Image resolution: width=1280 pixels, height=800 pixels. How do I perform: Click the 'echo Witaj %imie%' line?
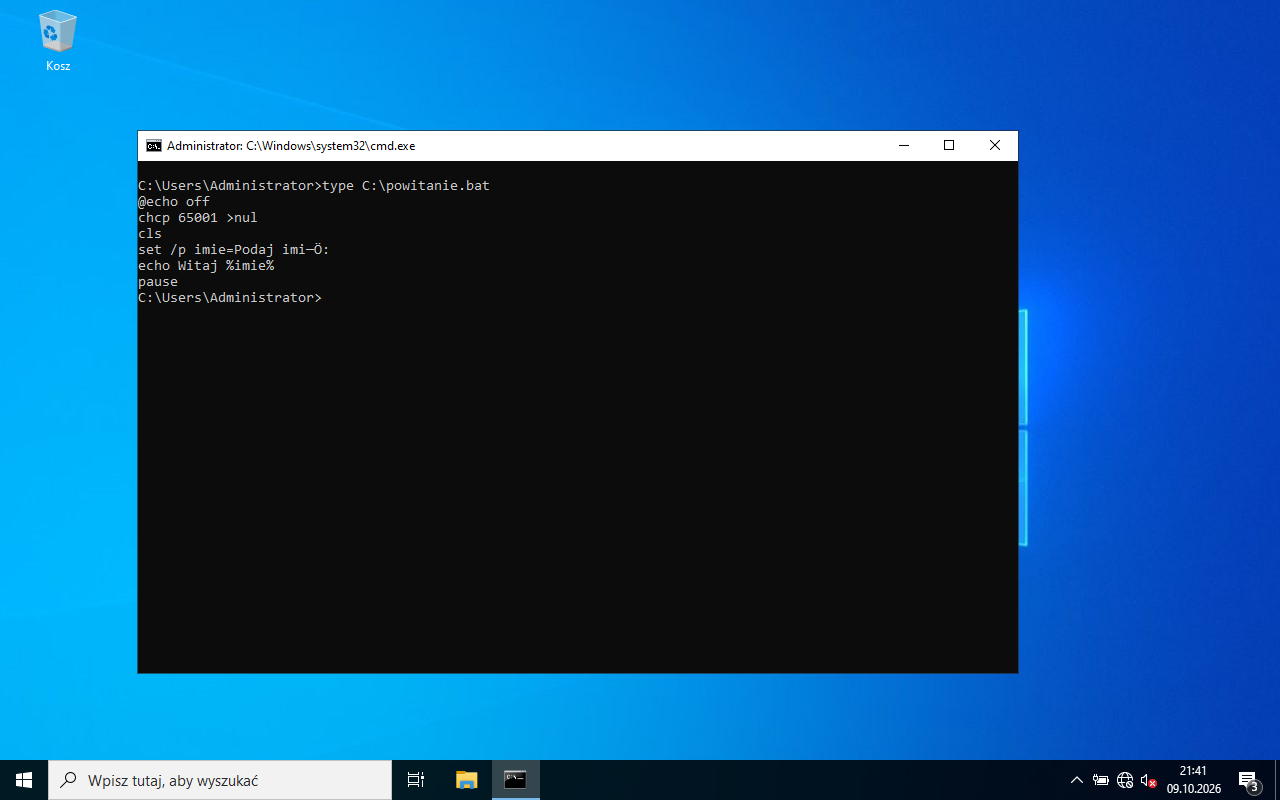(206, 266)
